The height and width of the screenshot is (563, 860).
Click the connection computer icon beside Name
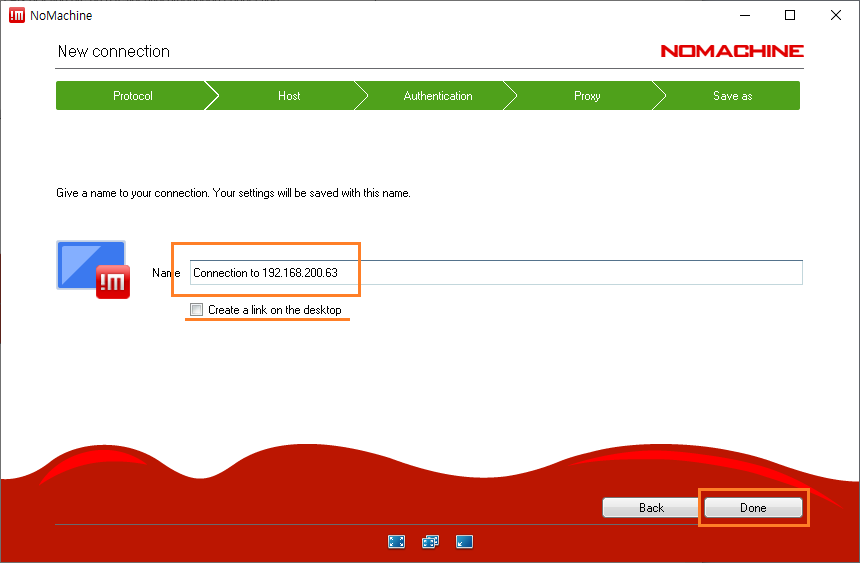click(x=93, y=269)
